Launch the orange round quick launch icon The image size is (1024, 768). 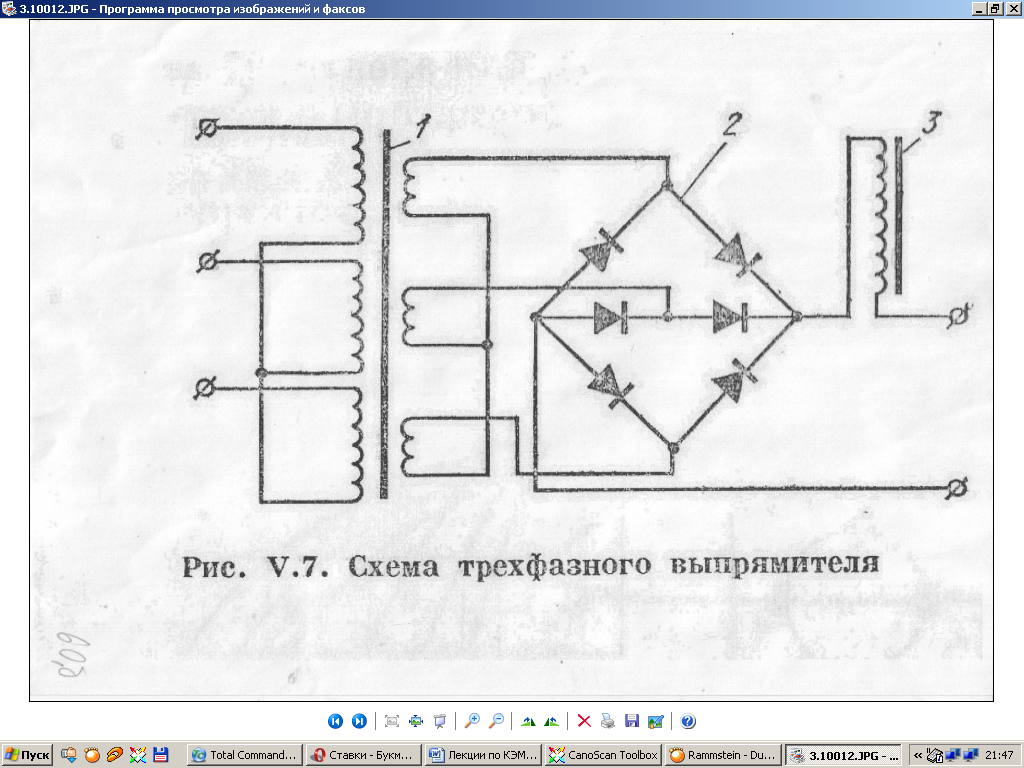pos(92,755)
